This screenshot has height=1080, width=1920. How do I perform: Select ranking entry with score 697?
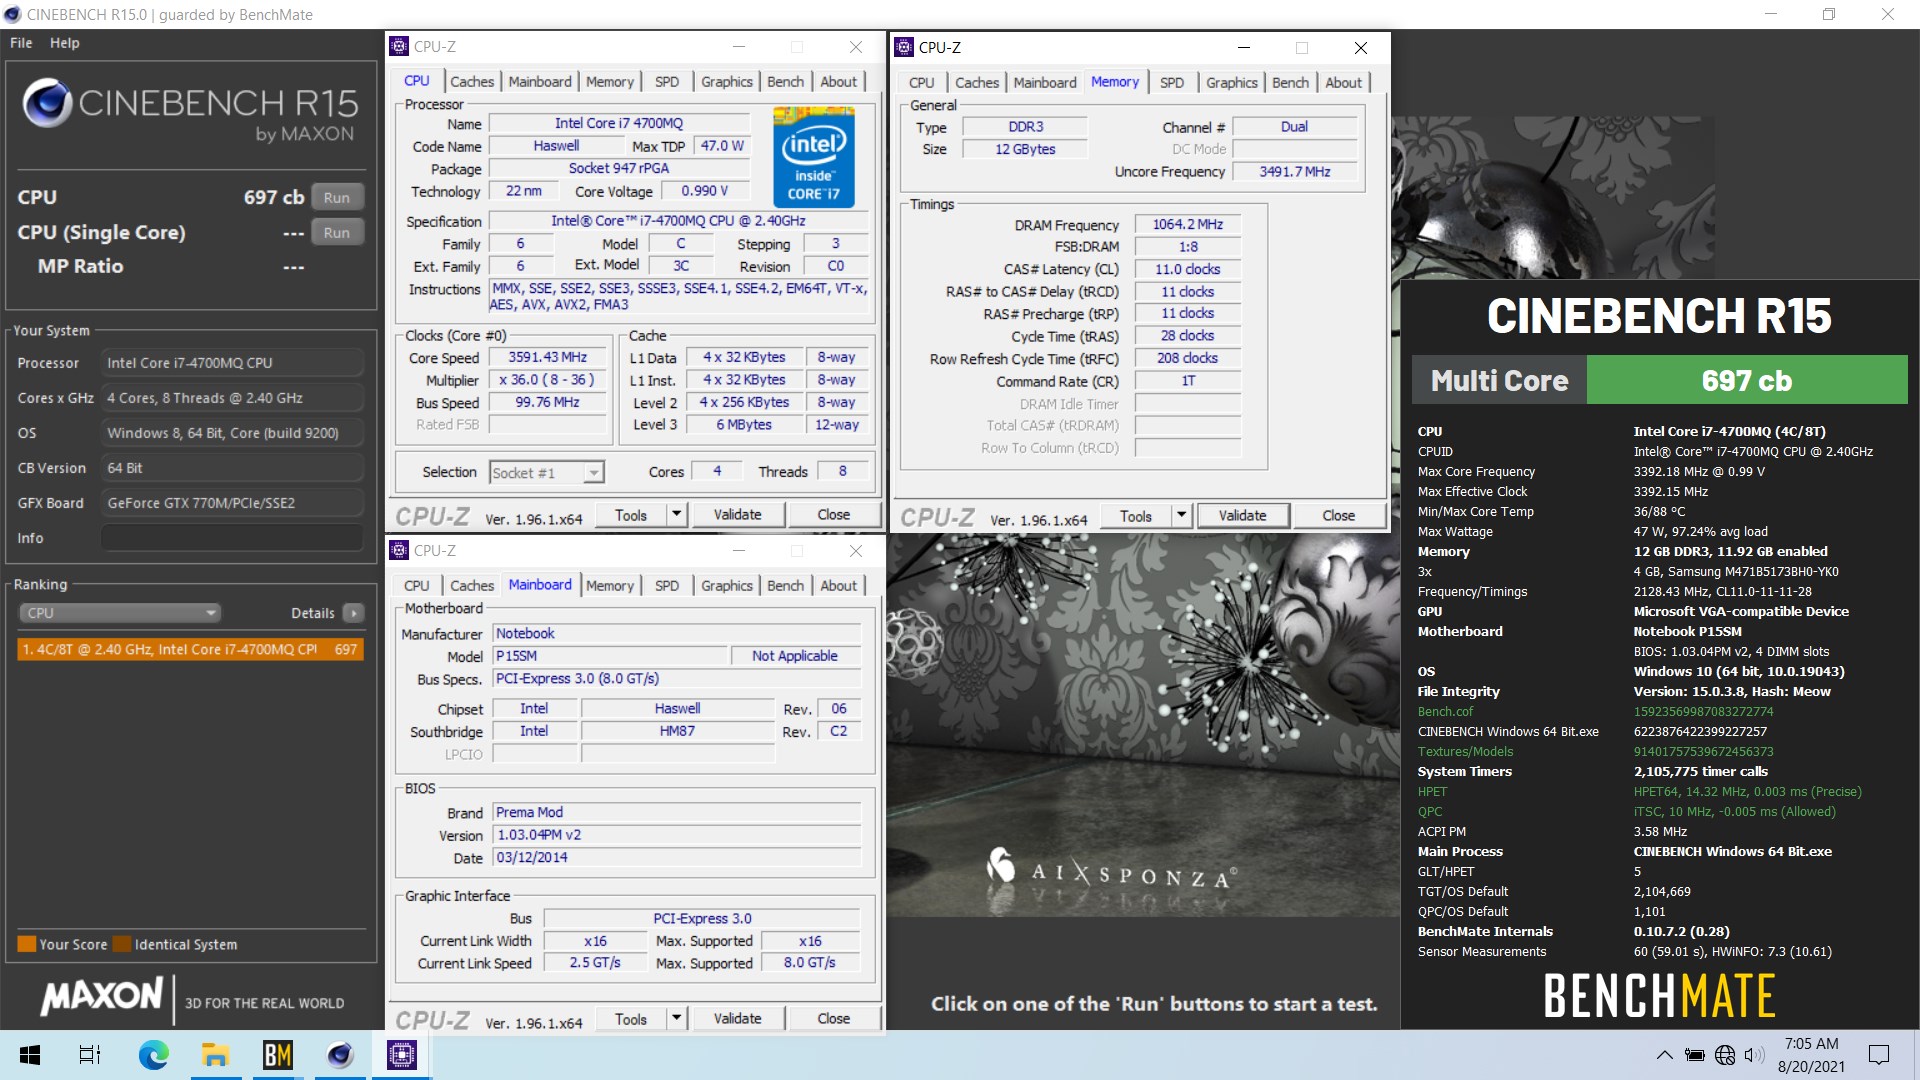190,649
